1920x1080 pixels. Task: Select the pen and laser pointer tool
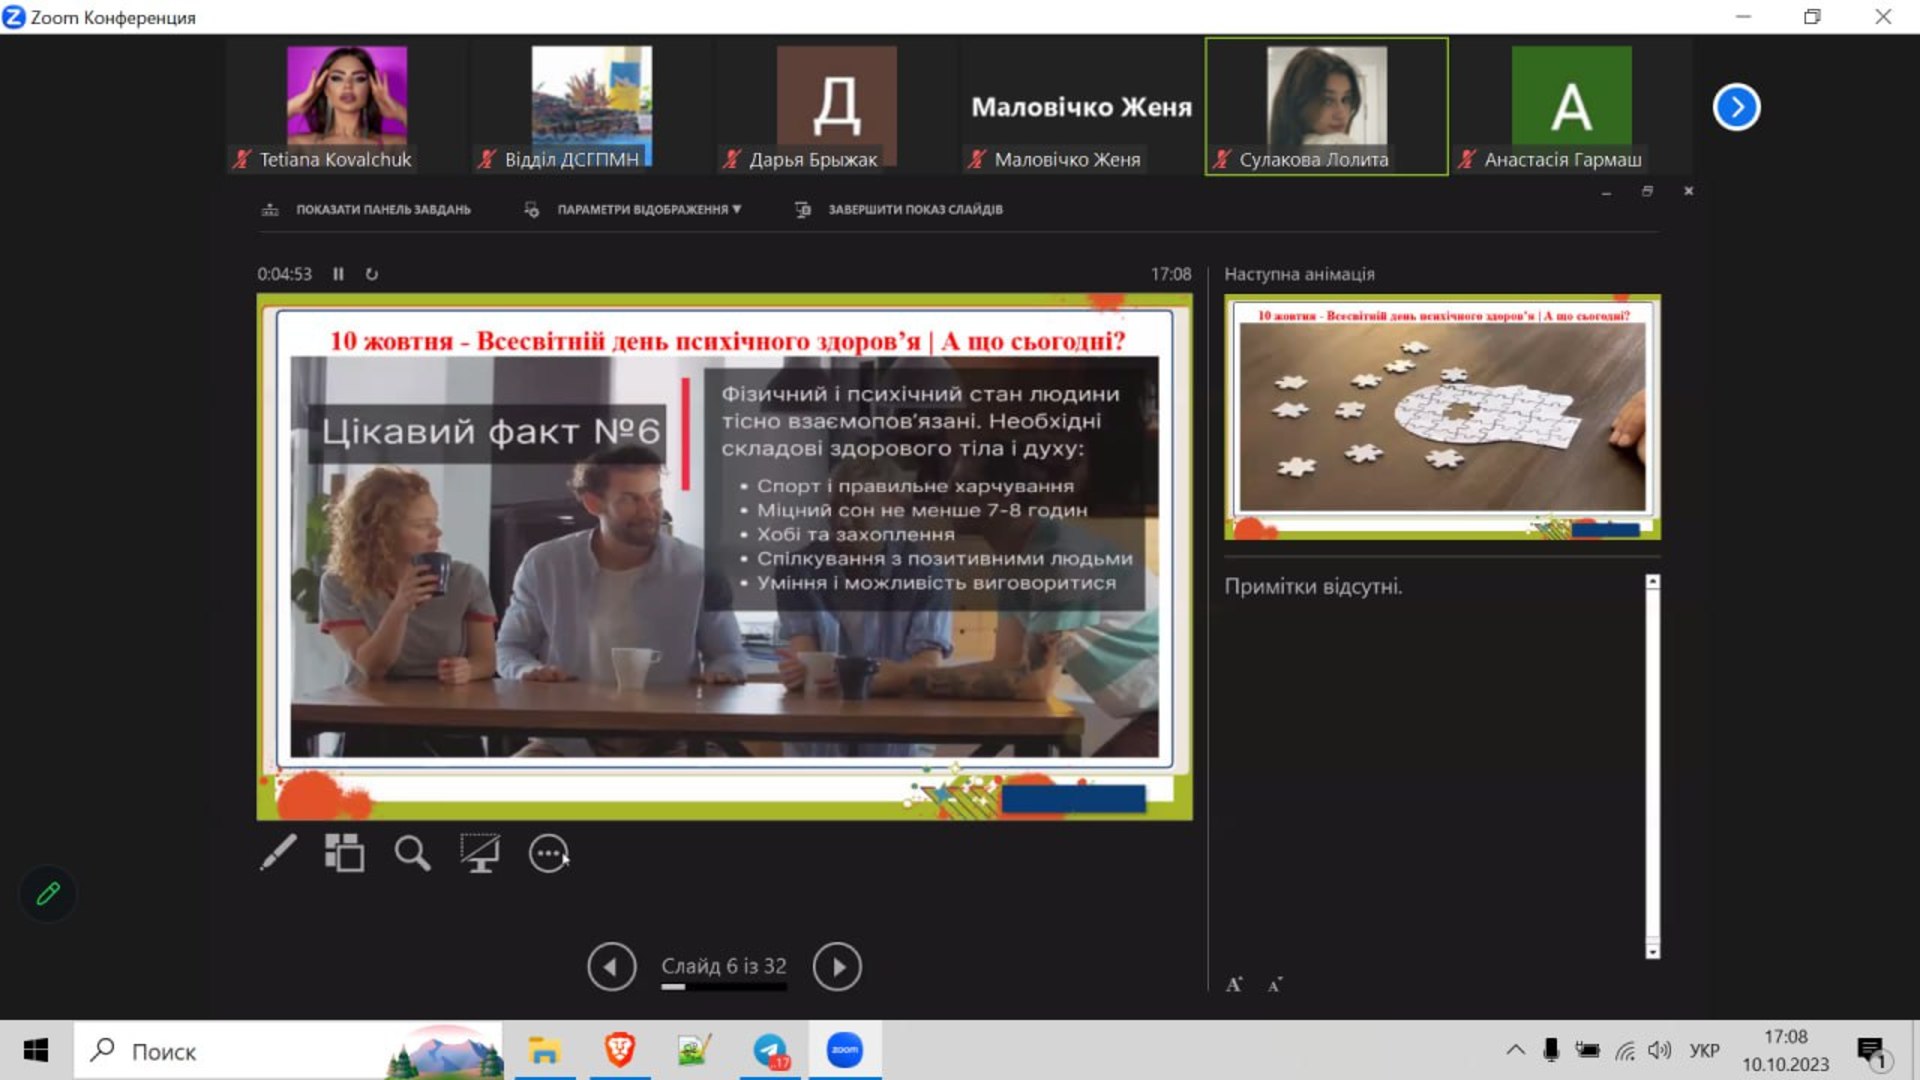(x=278, y=853)
